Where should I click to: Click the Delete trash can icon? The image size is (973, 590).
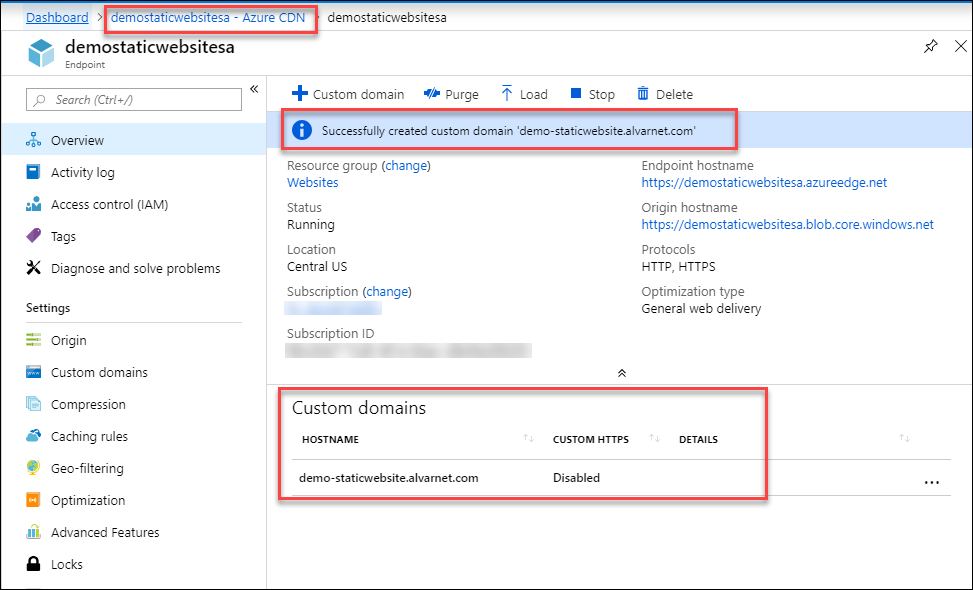[x=643, y=94]
